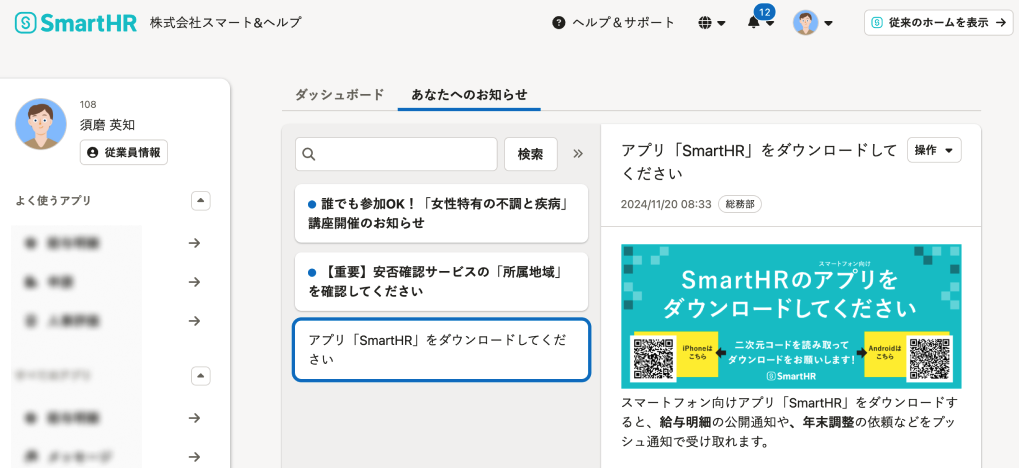Open 従業員情報 button
The image size is (1019, 468).
point(124,152)
